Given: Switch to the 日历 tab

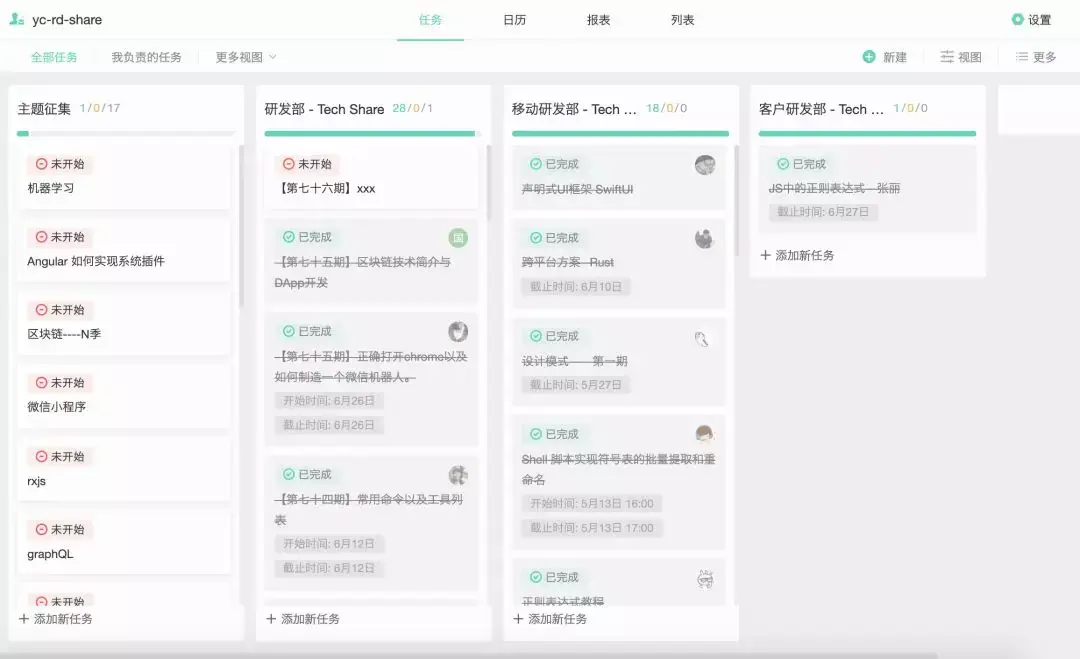Looking at the screenshot, I should 515,20.
